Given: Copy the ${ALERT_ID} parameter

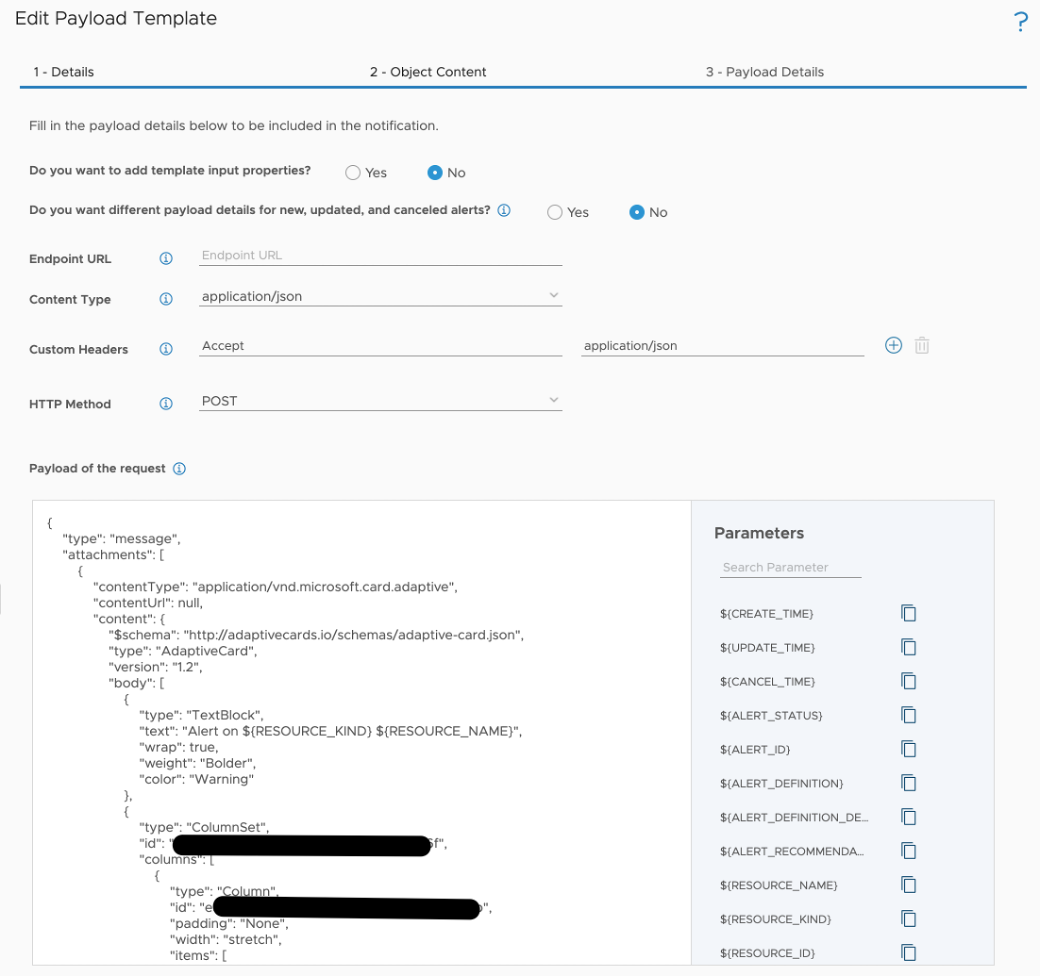Looking at the screenshot, I should 909,749.
